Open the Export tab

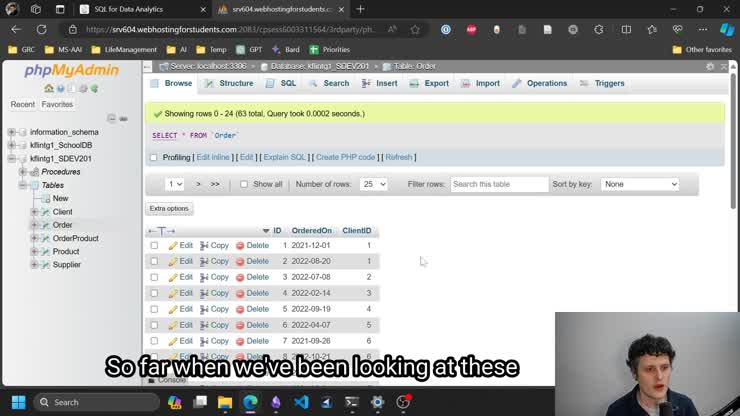429,84
